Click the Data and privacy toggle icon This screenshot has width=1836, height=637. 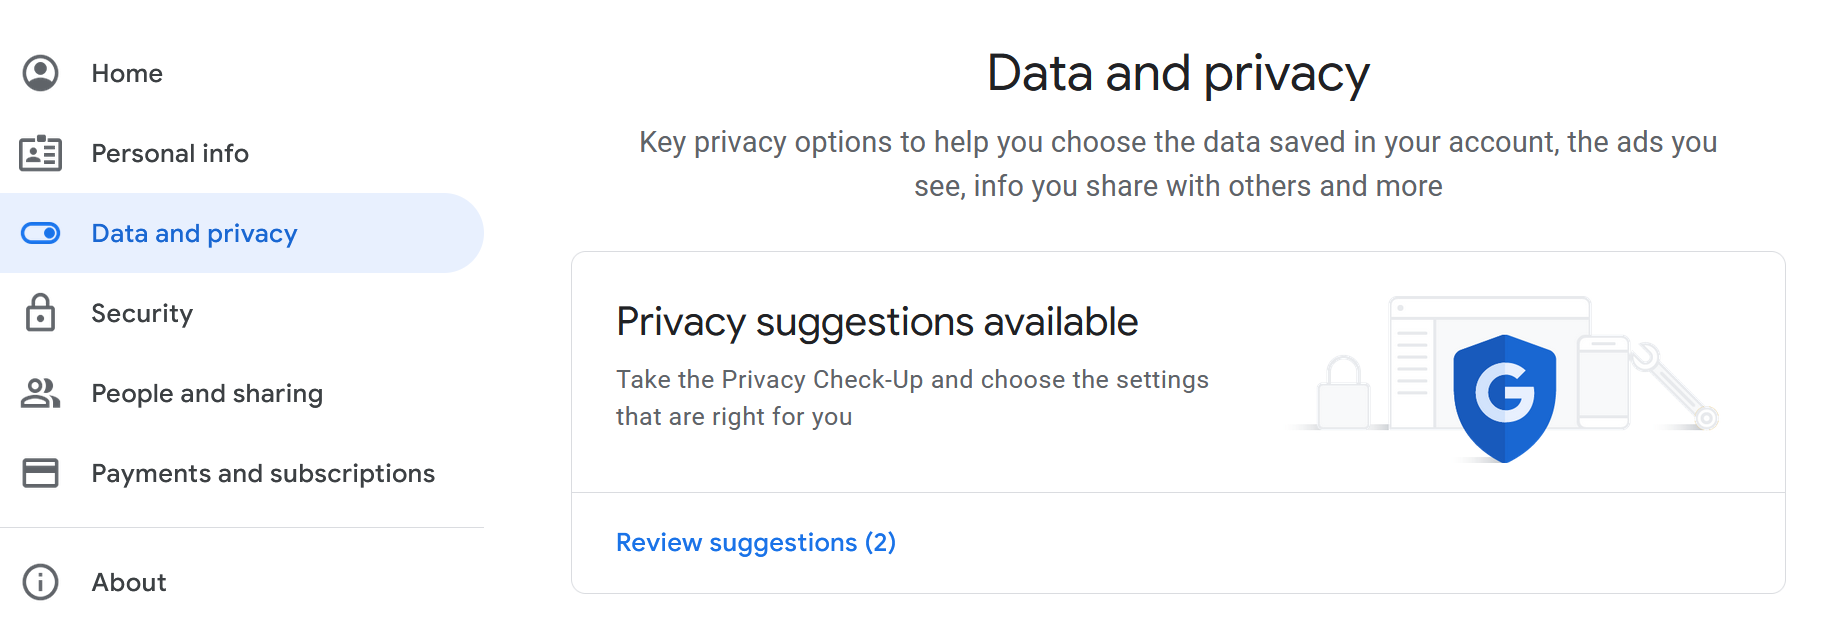[40, 233]
